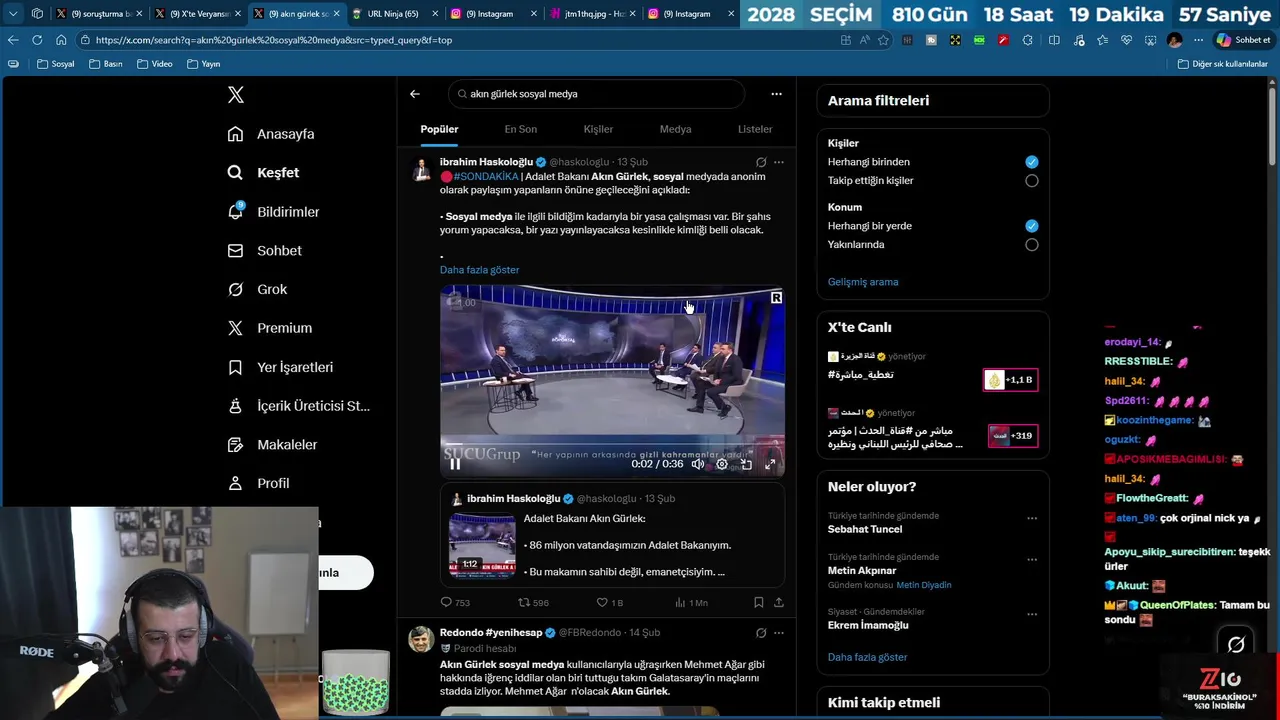Click the back arrow beside search box
This screenshot has width=1280, height=720.
pyautogui.click(x=415, y=94)
